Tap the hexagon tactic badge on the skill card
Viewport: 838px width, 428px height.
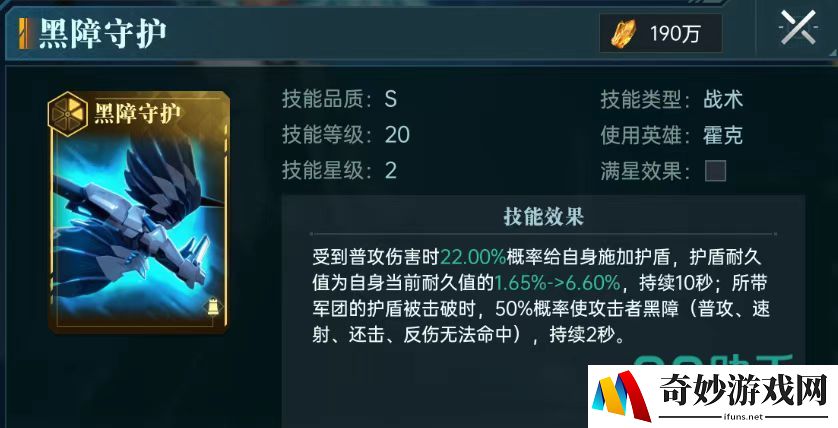(67, 114)
